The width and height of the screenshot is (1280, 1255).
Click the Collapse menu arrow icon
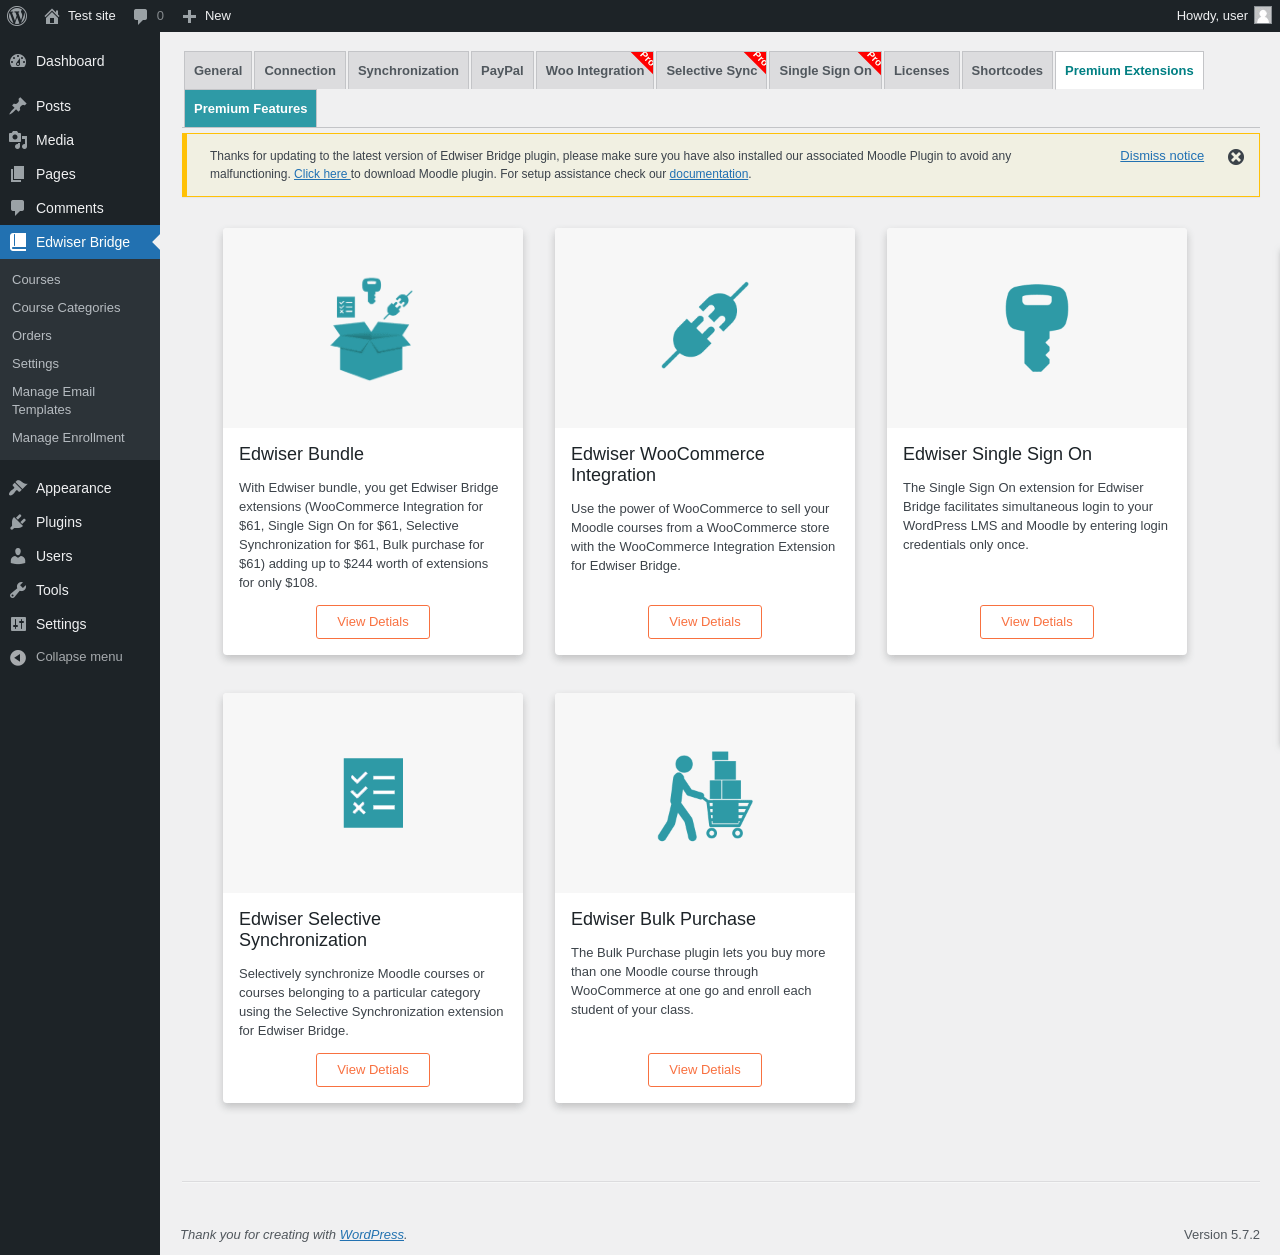[18, 657]
